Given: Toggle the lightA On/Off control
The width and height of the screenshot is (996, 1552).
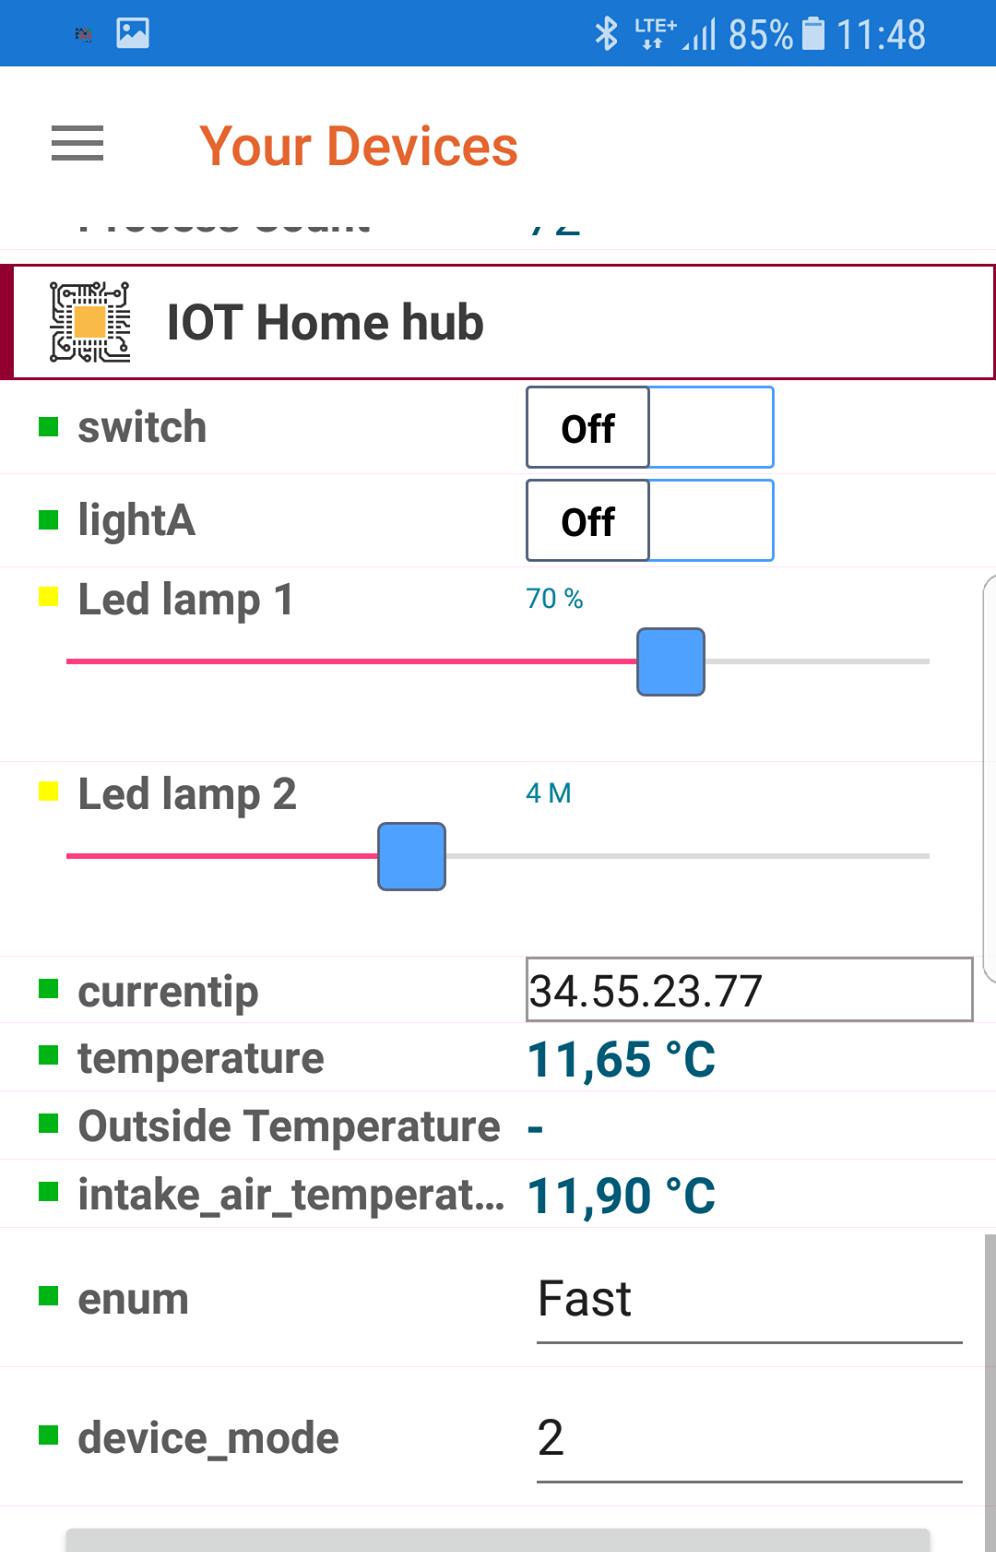Looking at the screenshot, I should click(650, 521).
